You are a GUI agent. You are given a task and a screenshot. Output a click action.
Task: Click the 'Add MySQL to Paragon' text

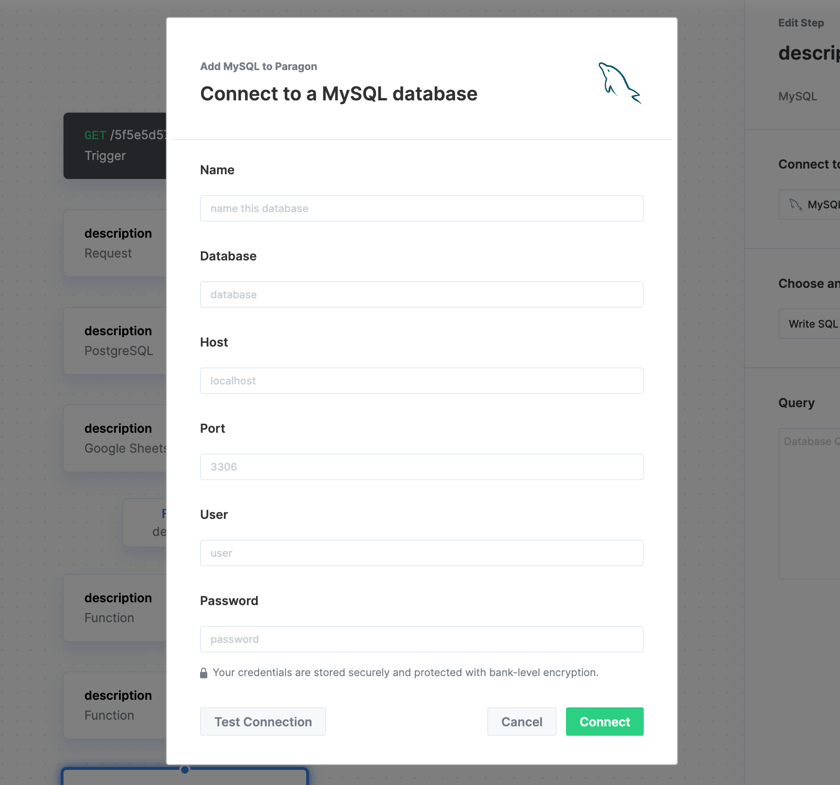259,66
